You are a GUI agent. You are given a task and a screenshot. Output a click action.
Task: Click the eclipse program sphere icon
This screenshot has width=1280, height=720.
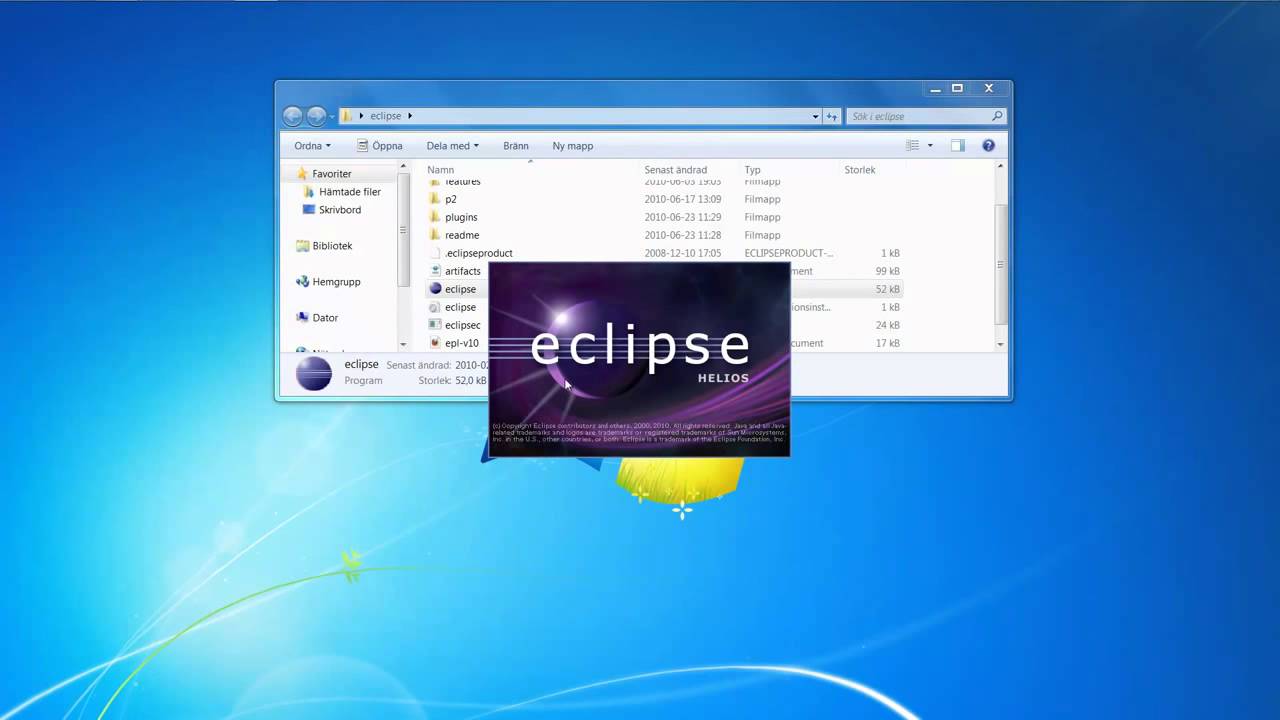click(x=435, y=289)
